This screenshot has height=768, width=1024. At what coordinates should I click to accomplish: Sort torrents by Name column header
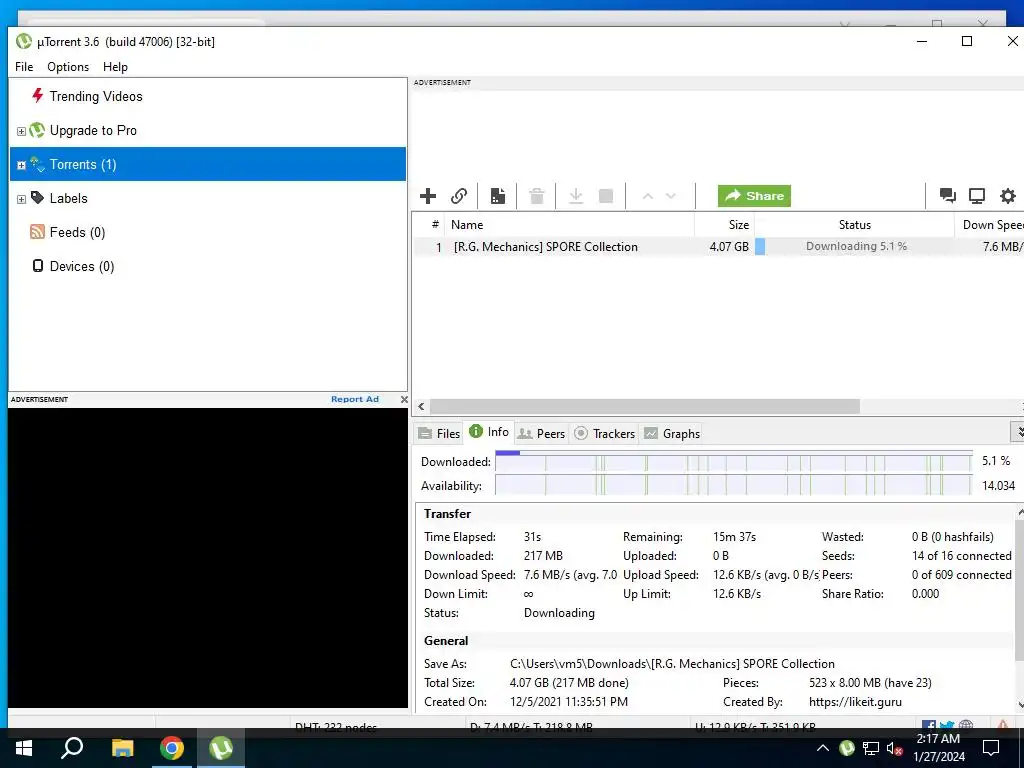pos(569,225)
